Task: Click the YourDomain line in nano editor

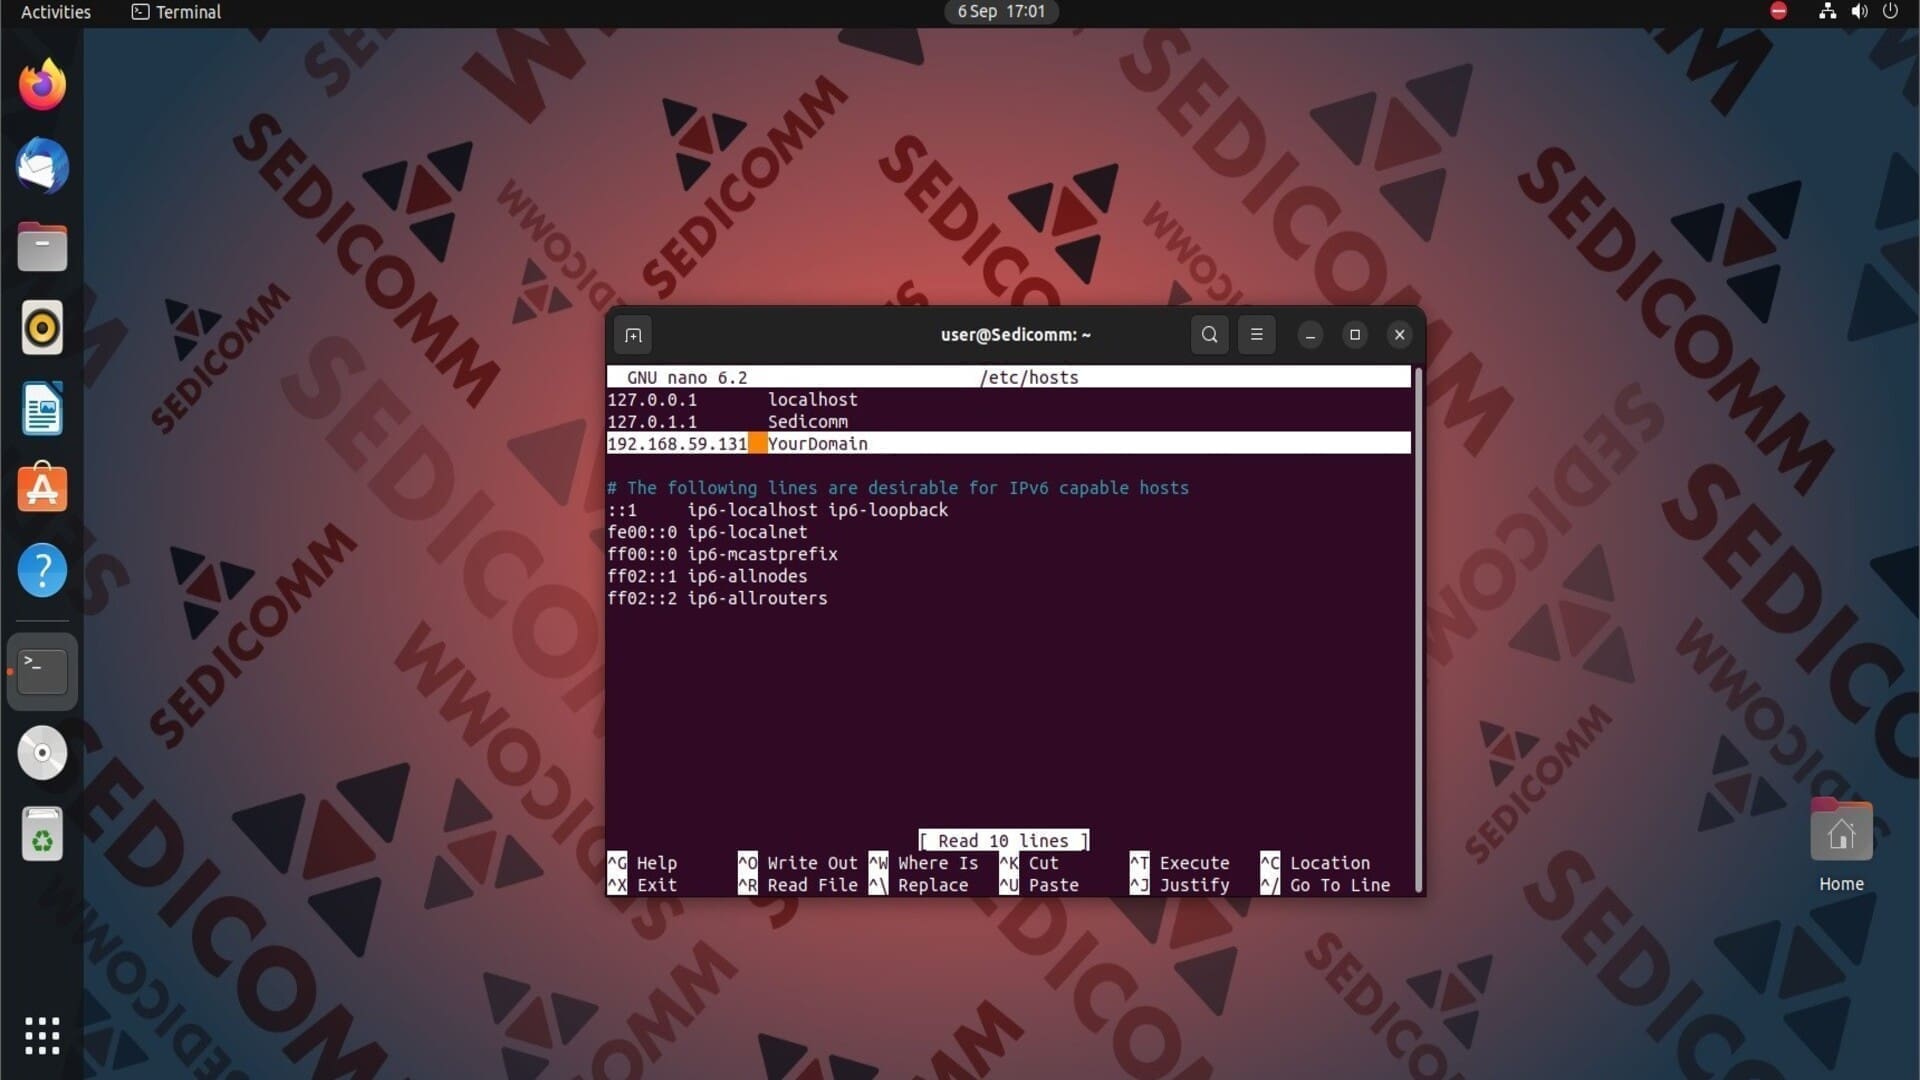Action: tap(817, 444)
